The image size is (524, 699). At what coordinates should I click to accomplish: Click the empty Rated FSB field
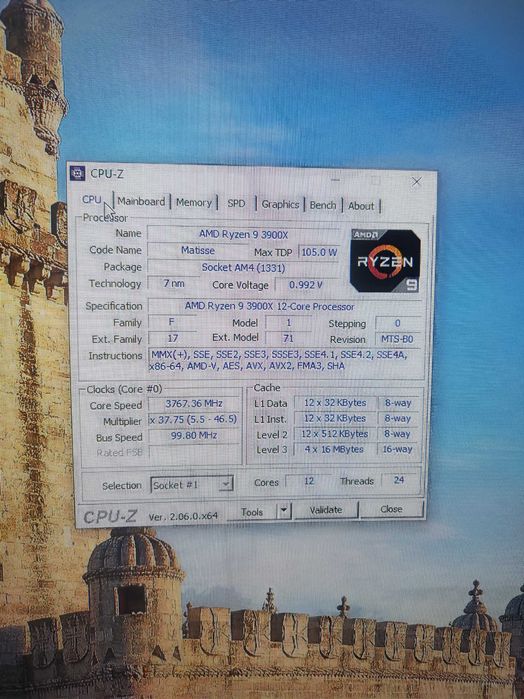tap(194, 451)
